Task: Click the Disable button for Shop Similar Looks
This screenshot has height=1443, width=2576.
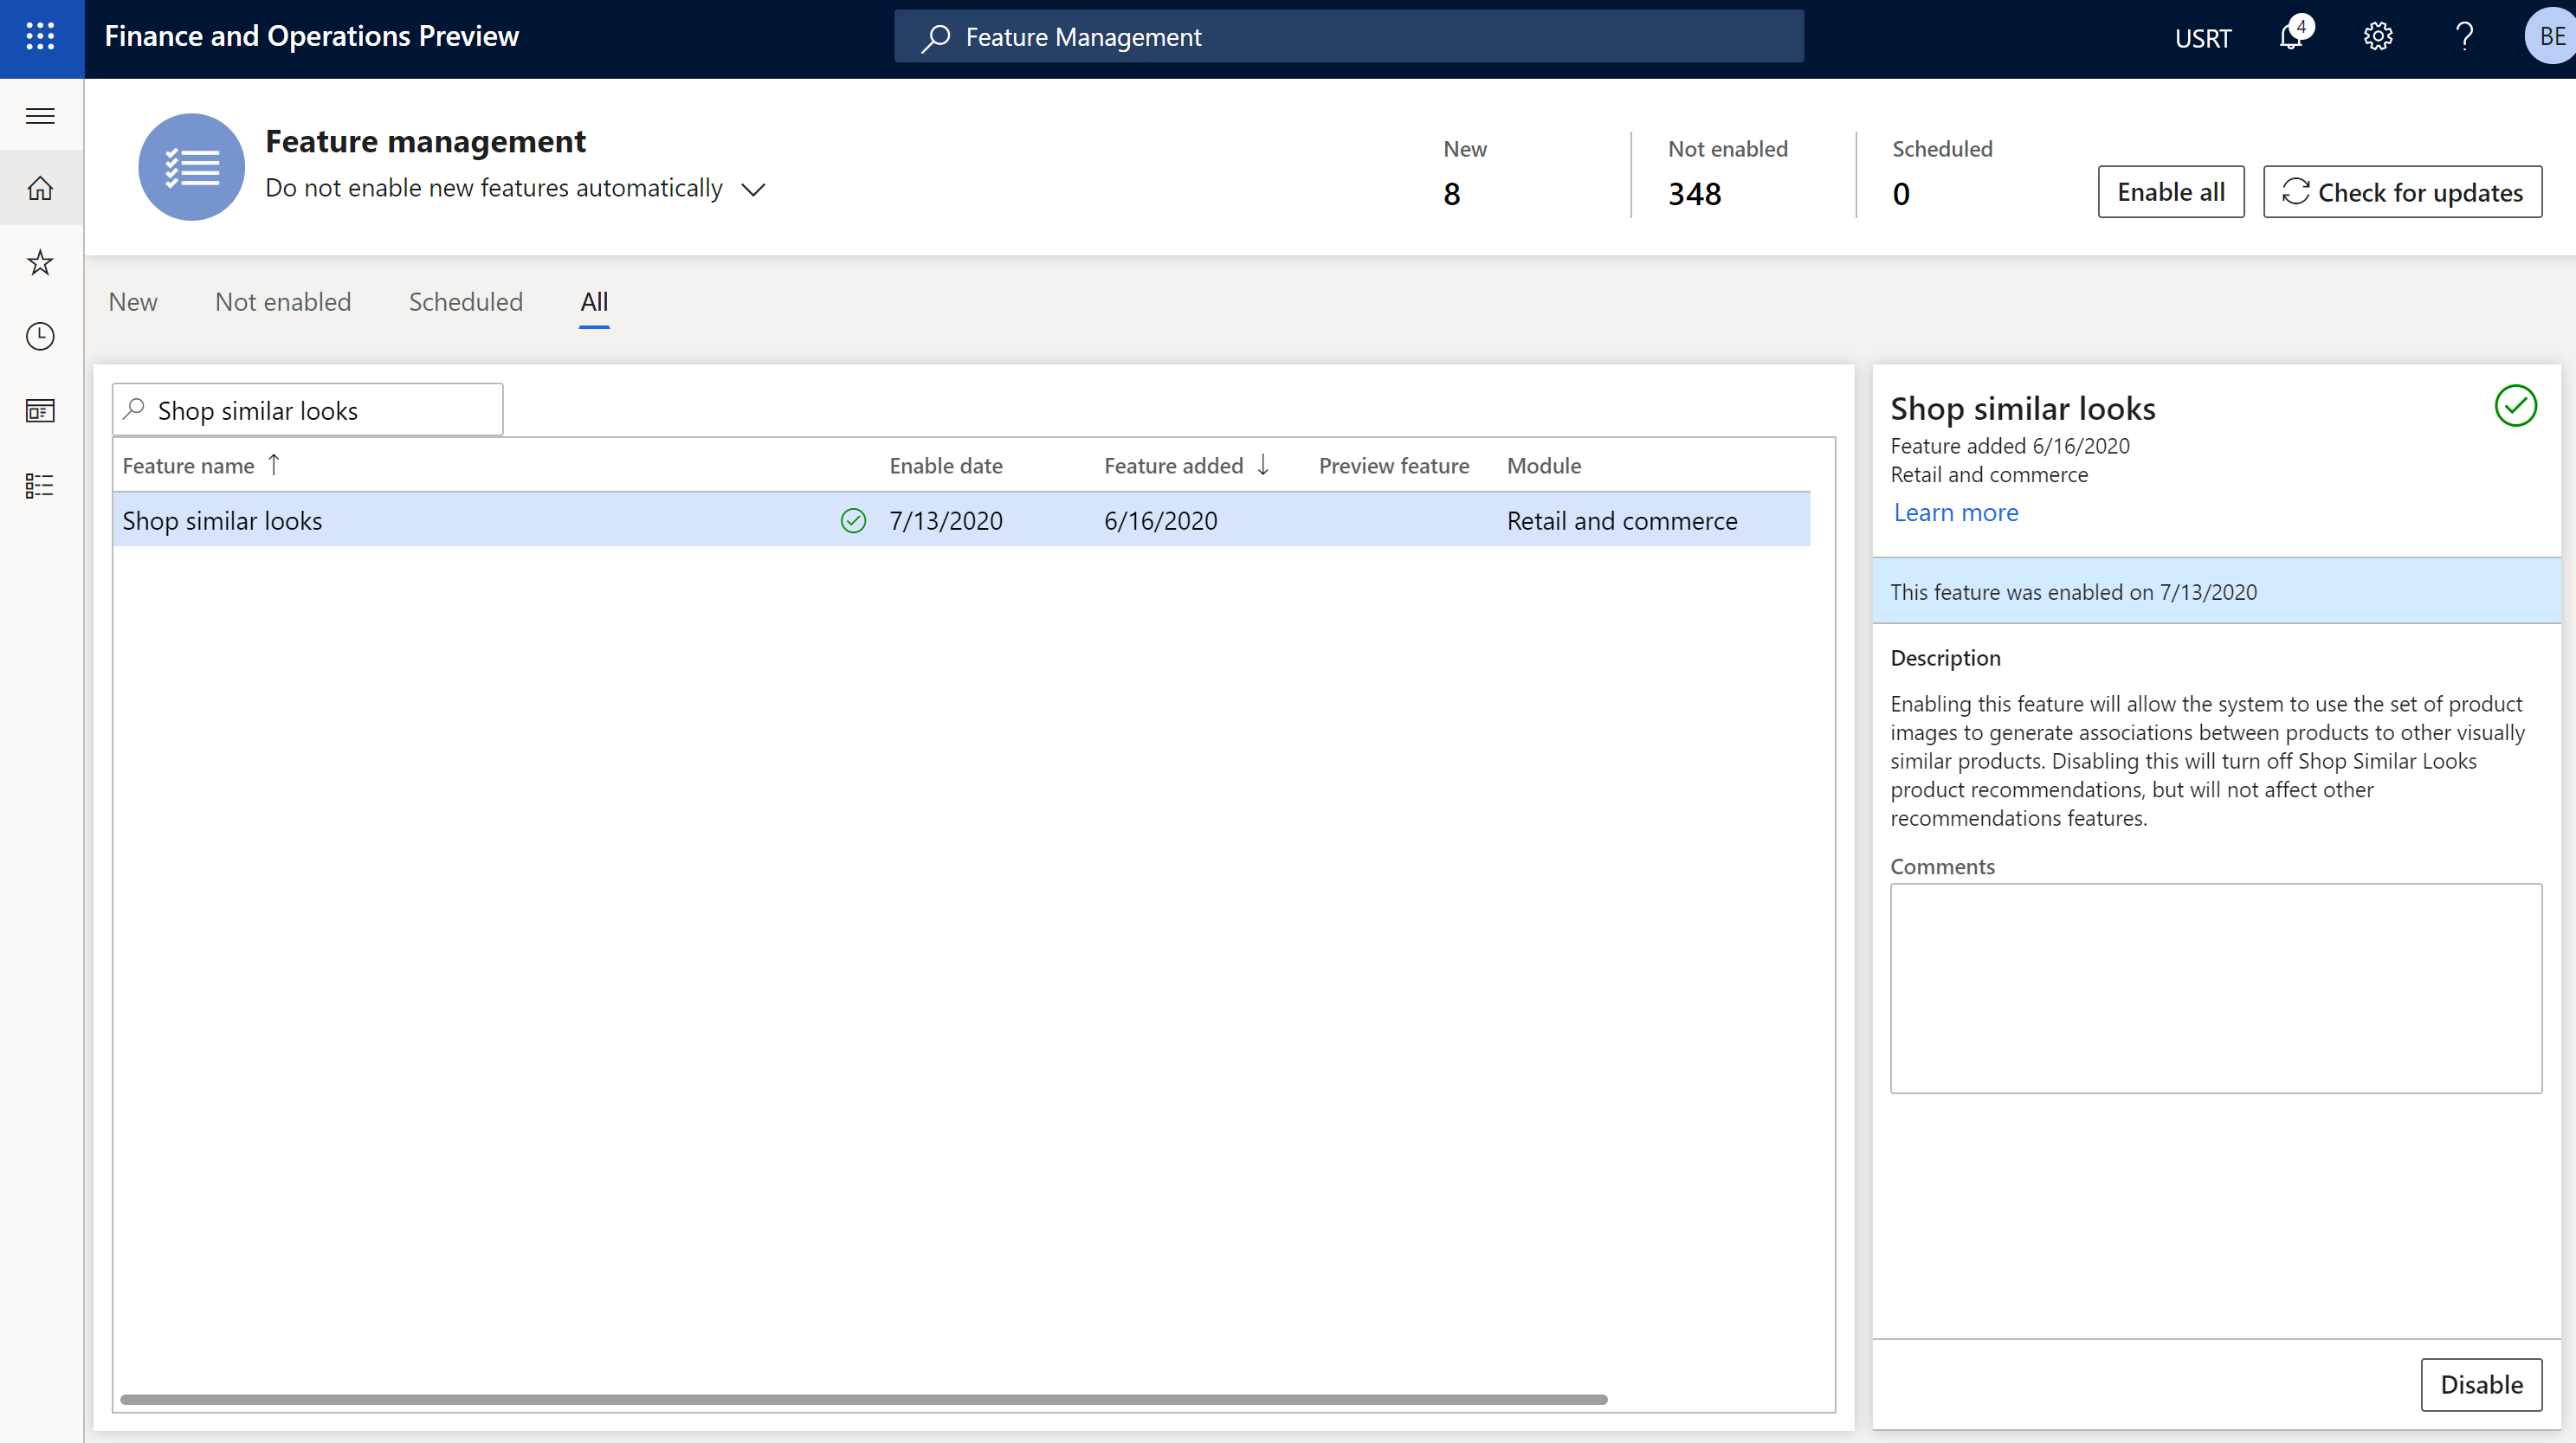Action: coord(2481,1385)
